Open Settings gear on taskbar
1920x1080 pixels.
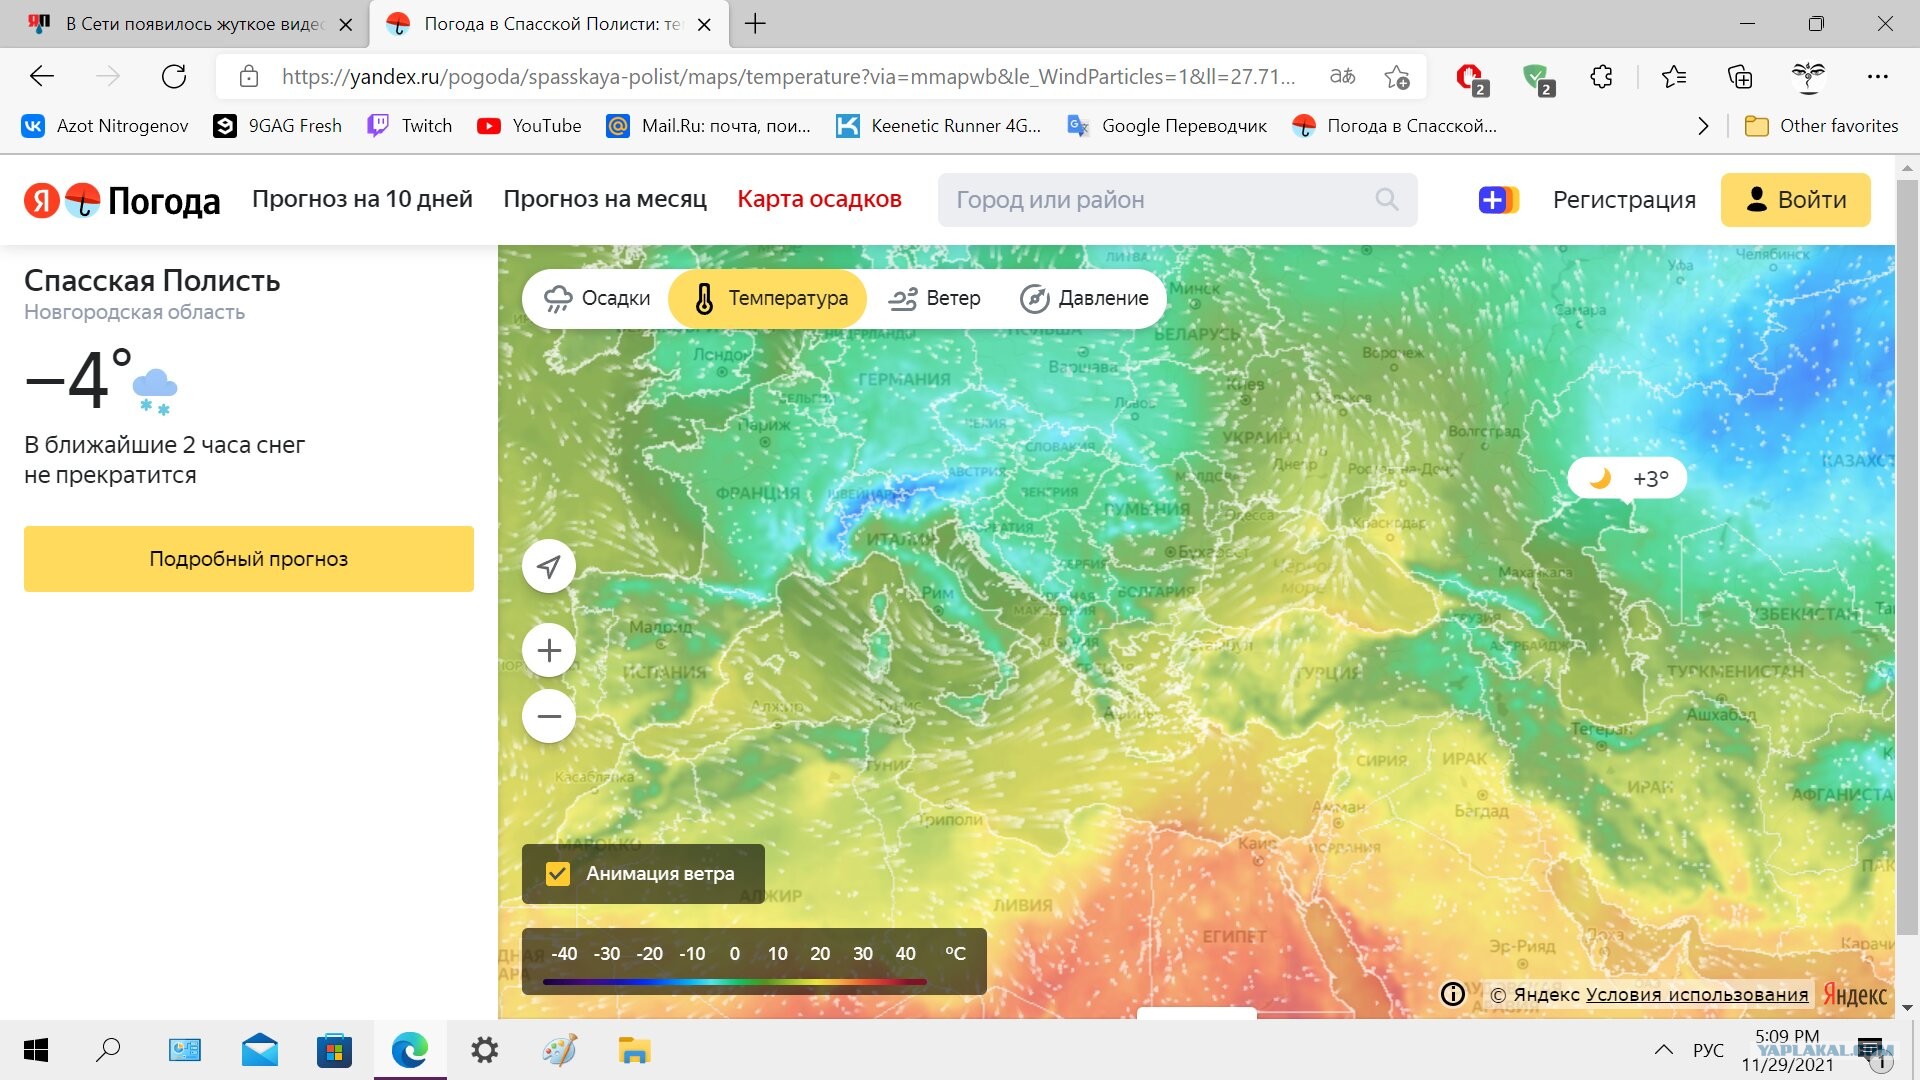click(x=485, y=1050)
